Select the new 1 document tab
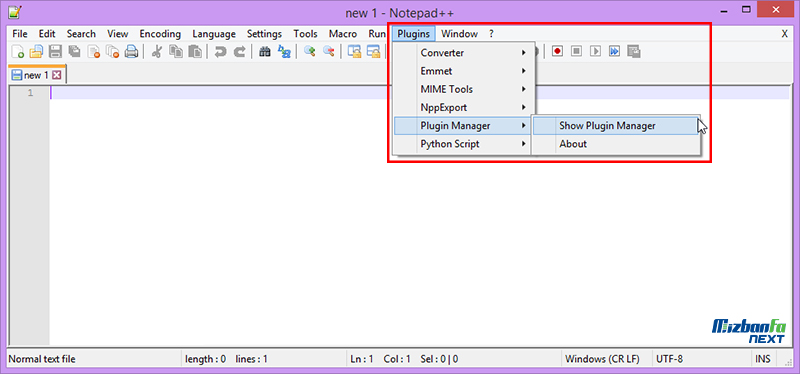This screenshot has height=374, width=800. tap(36, 76)
